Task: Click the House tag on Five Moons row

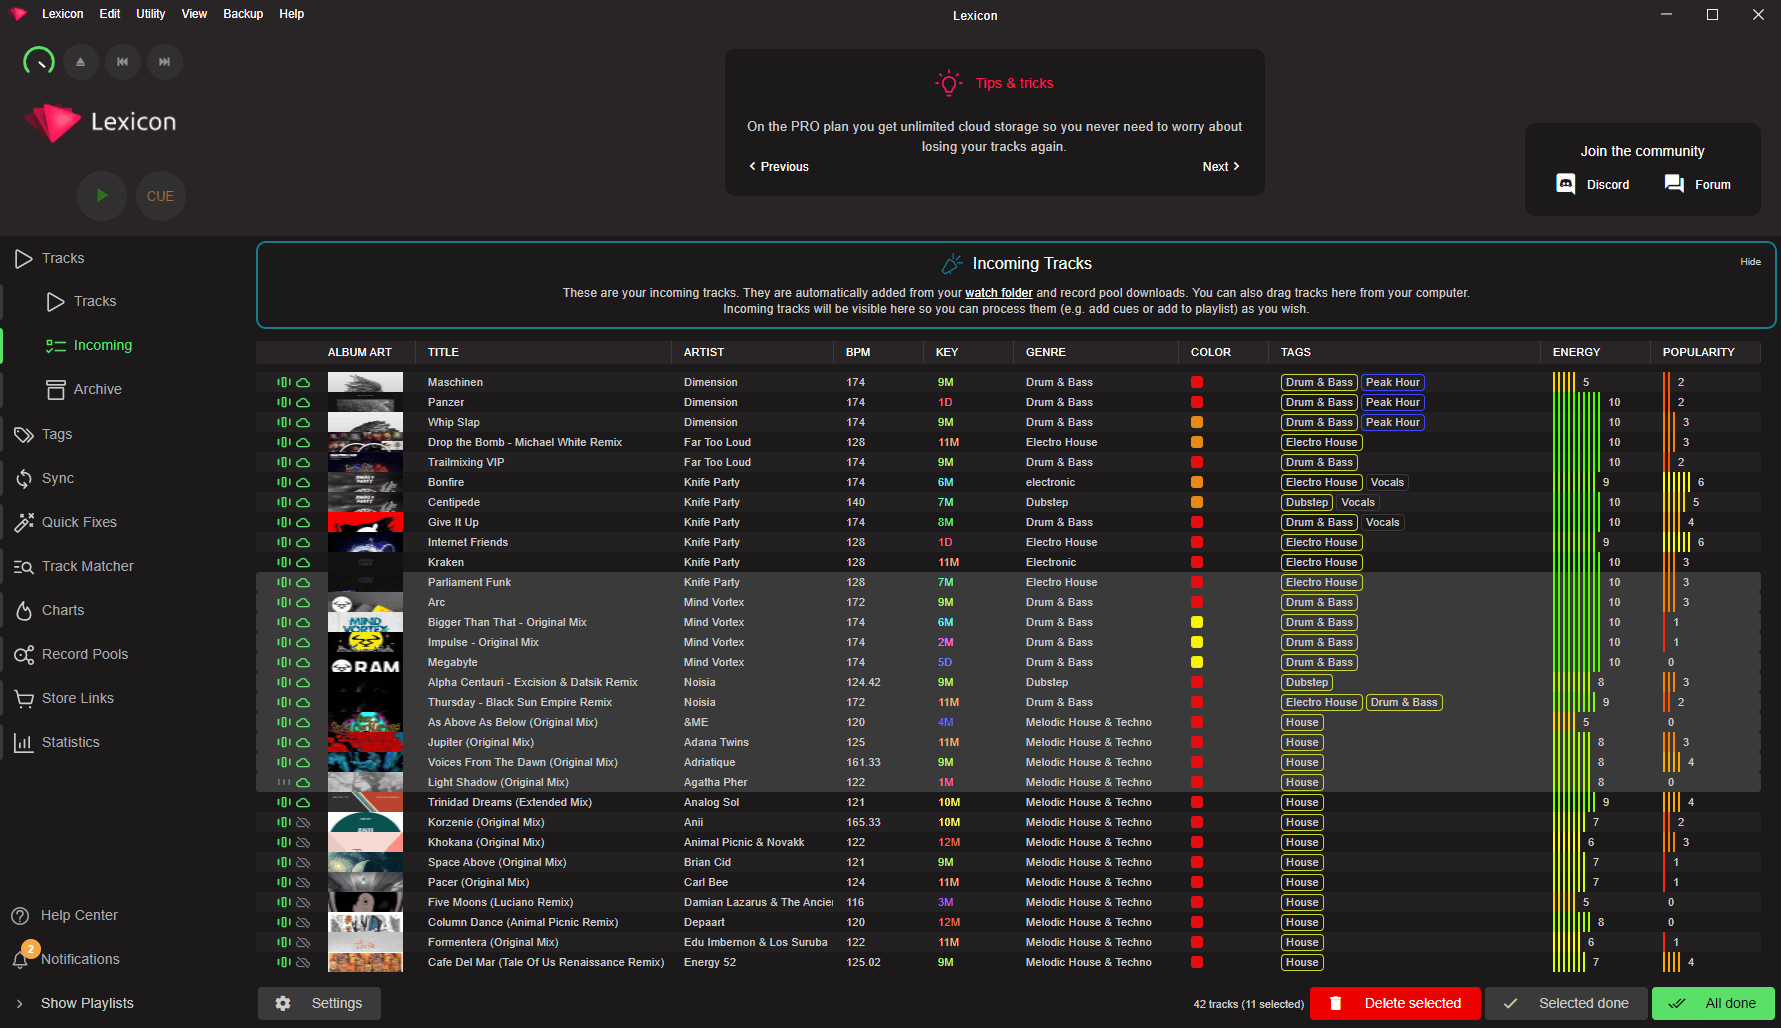Action: pos(1302,902)
